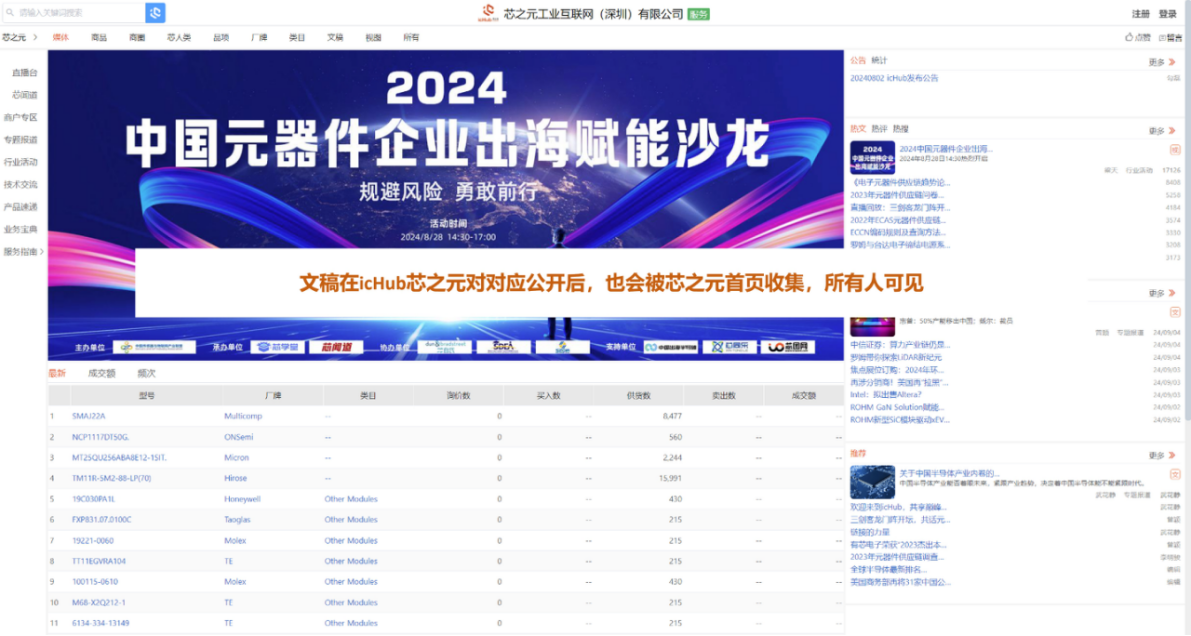The width and height of the screenshot is (1191, 636).
Task: Select the 统计 panel tab
Action: tap(879, 60)
